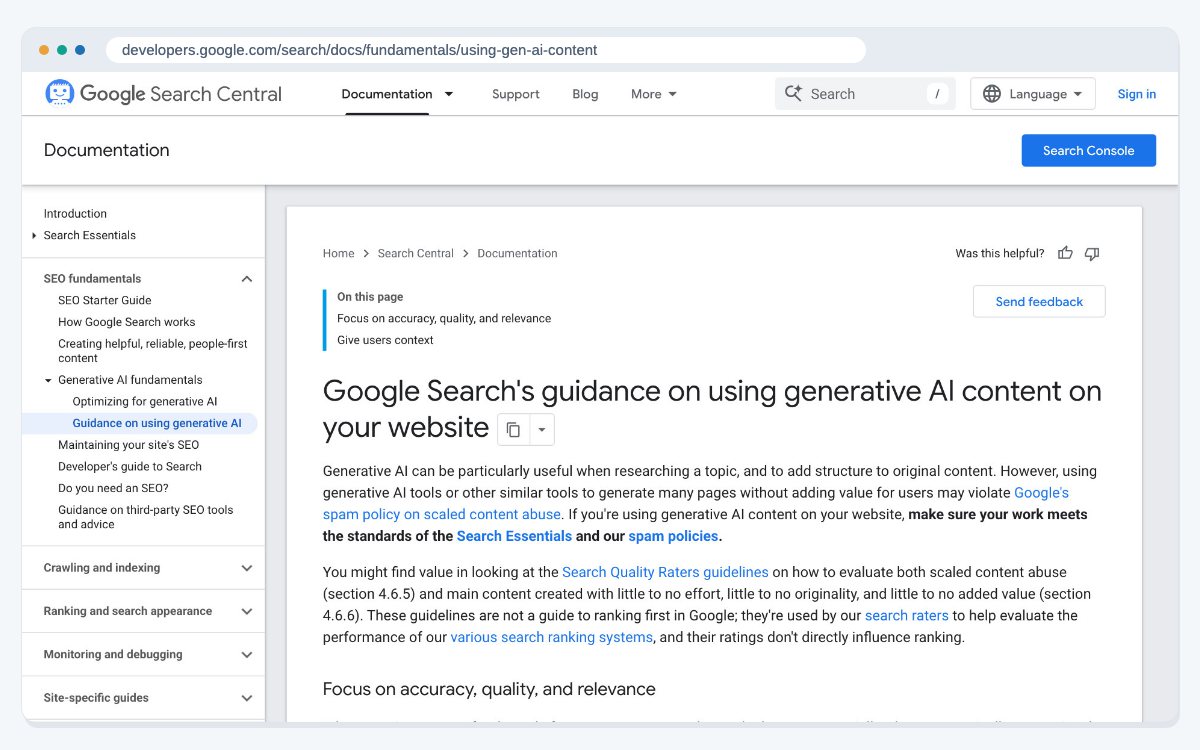Click the Was this helpful? text
1200x750 pixels.
[1000, 253]
